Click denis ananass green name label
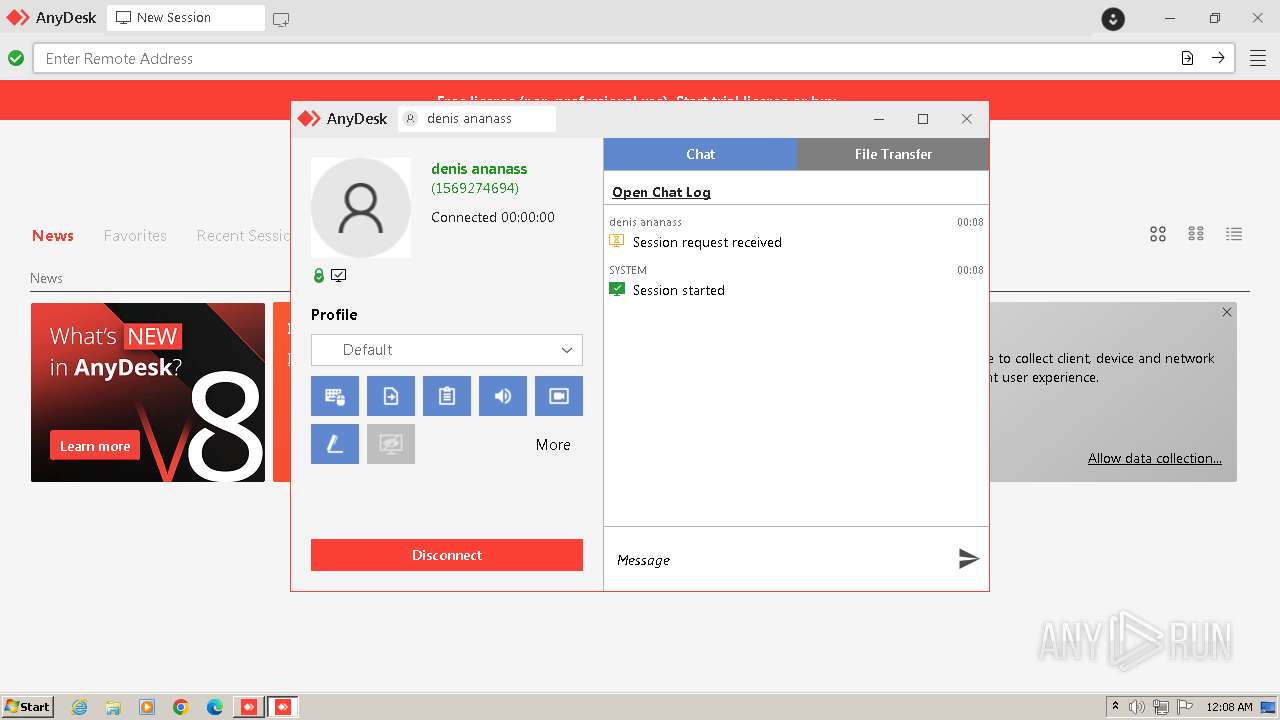Image resolution: width=1280 pixels, height=720 pixels. [x=479, y=169]
